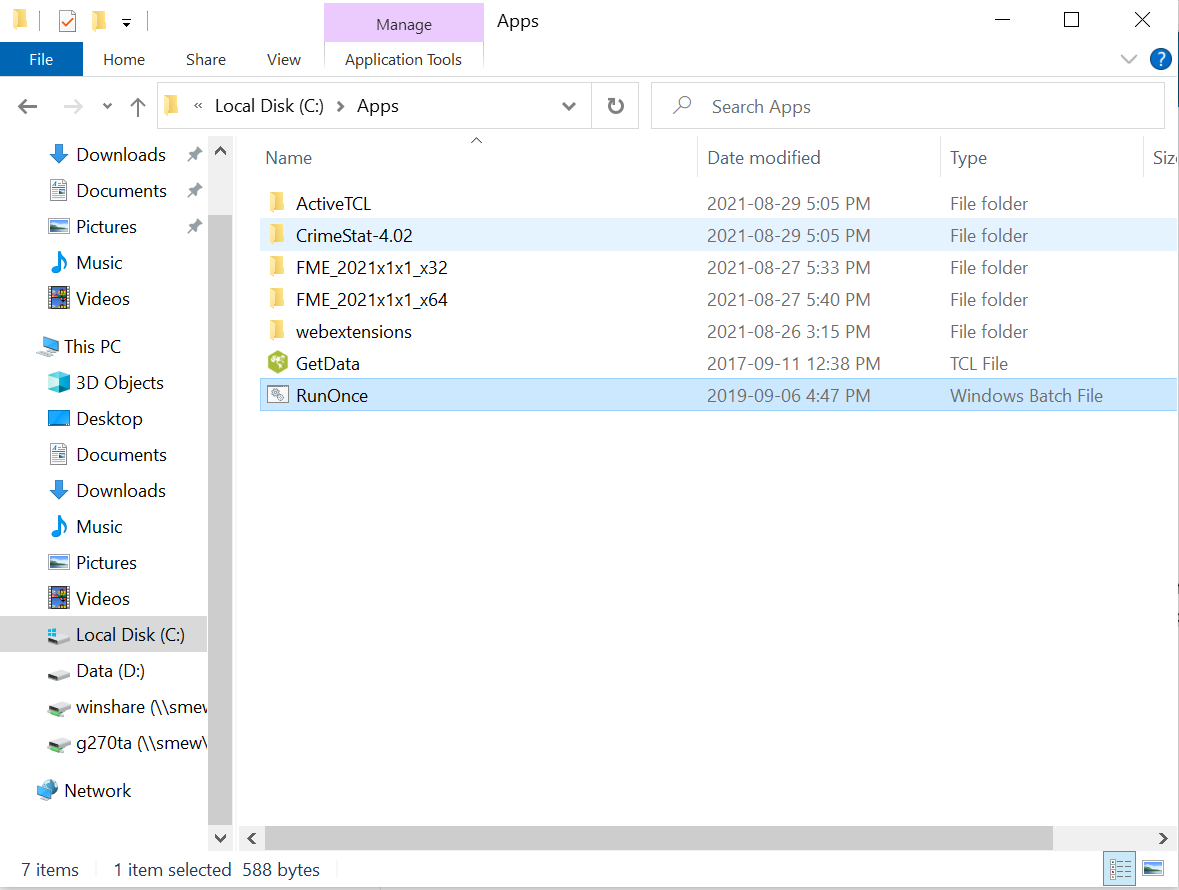1179x890 pixels.
Task: Open address bar history dropdown
Action: tap(569, 107)
